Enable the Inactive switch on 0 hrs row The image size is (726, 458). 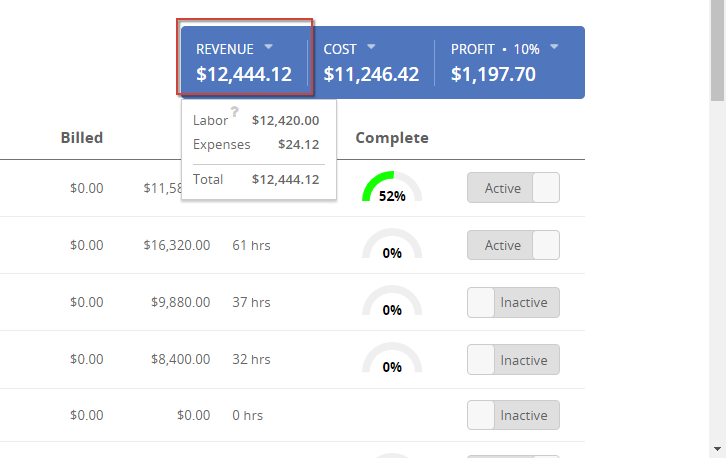[x=513, y=415]
